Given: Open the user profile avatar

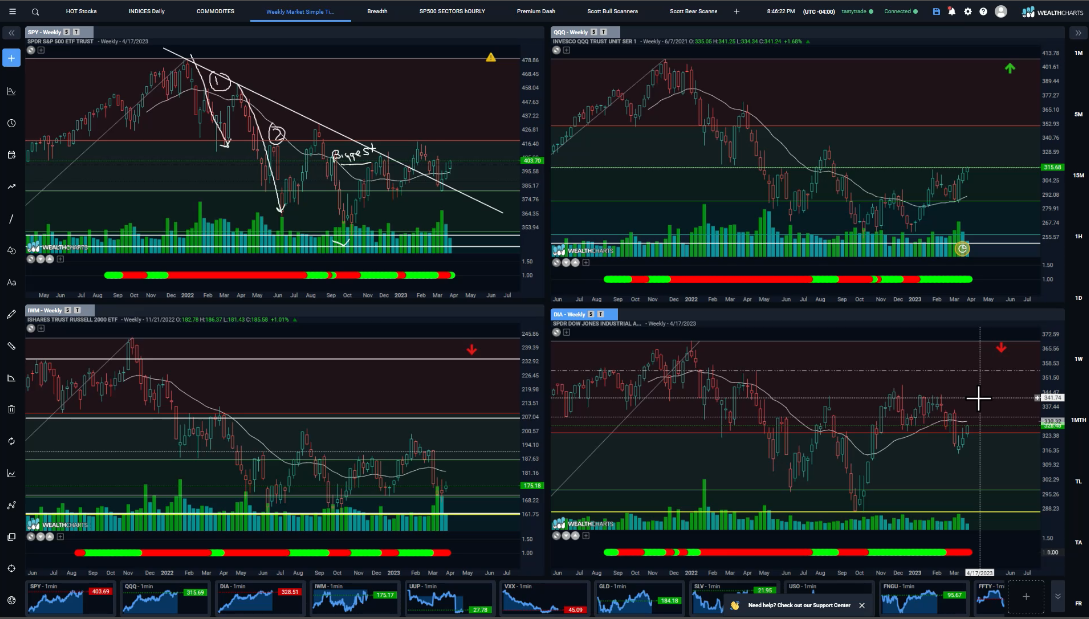Looking at the screenshot, I should pyautogui.click(x=1001, y=11).
